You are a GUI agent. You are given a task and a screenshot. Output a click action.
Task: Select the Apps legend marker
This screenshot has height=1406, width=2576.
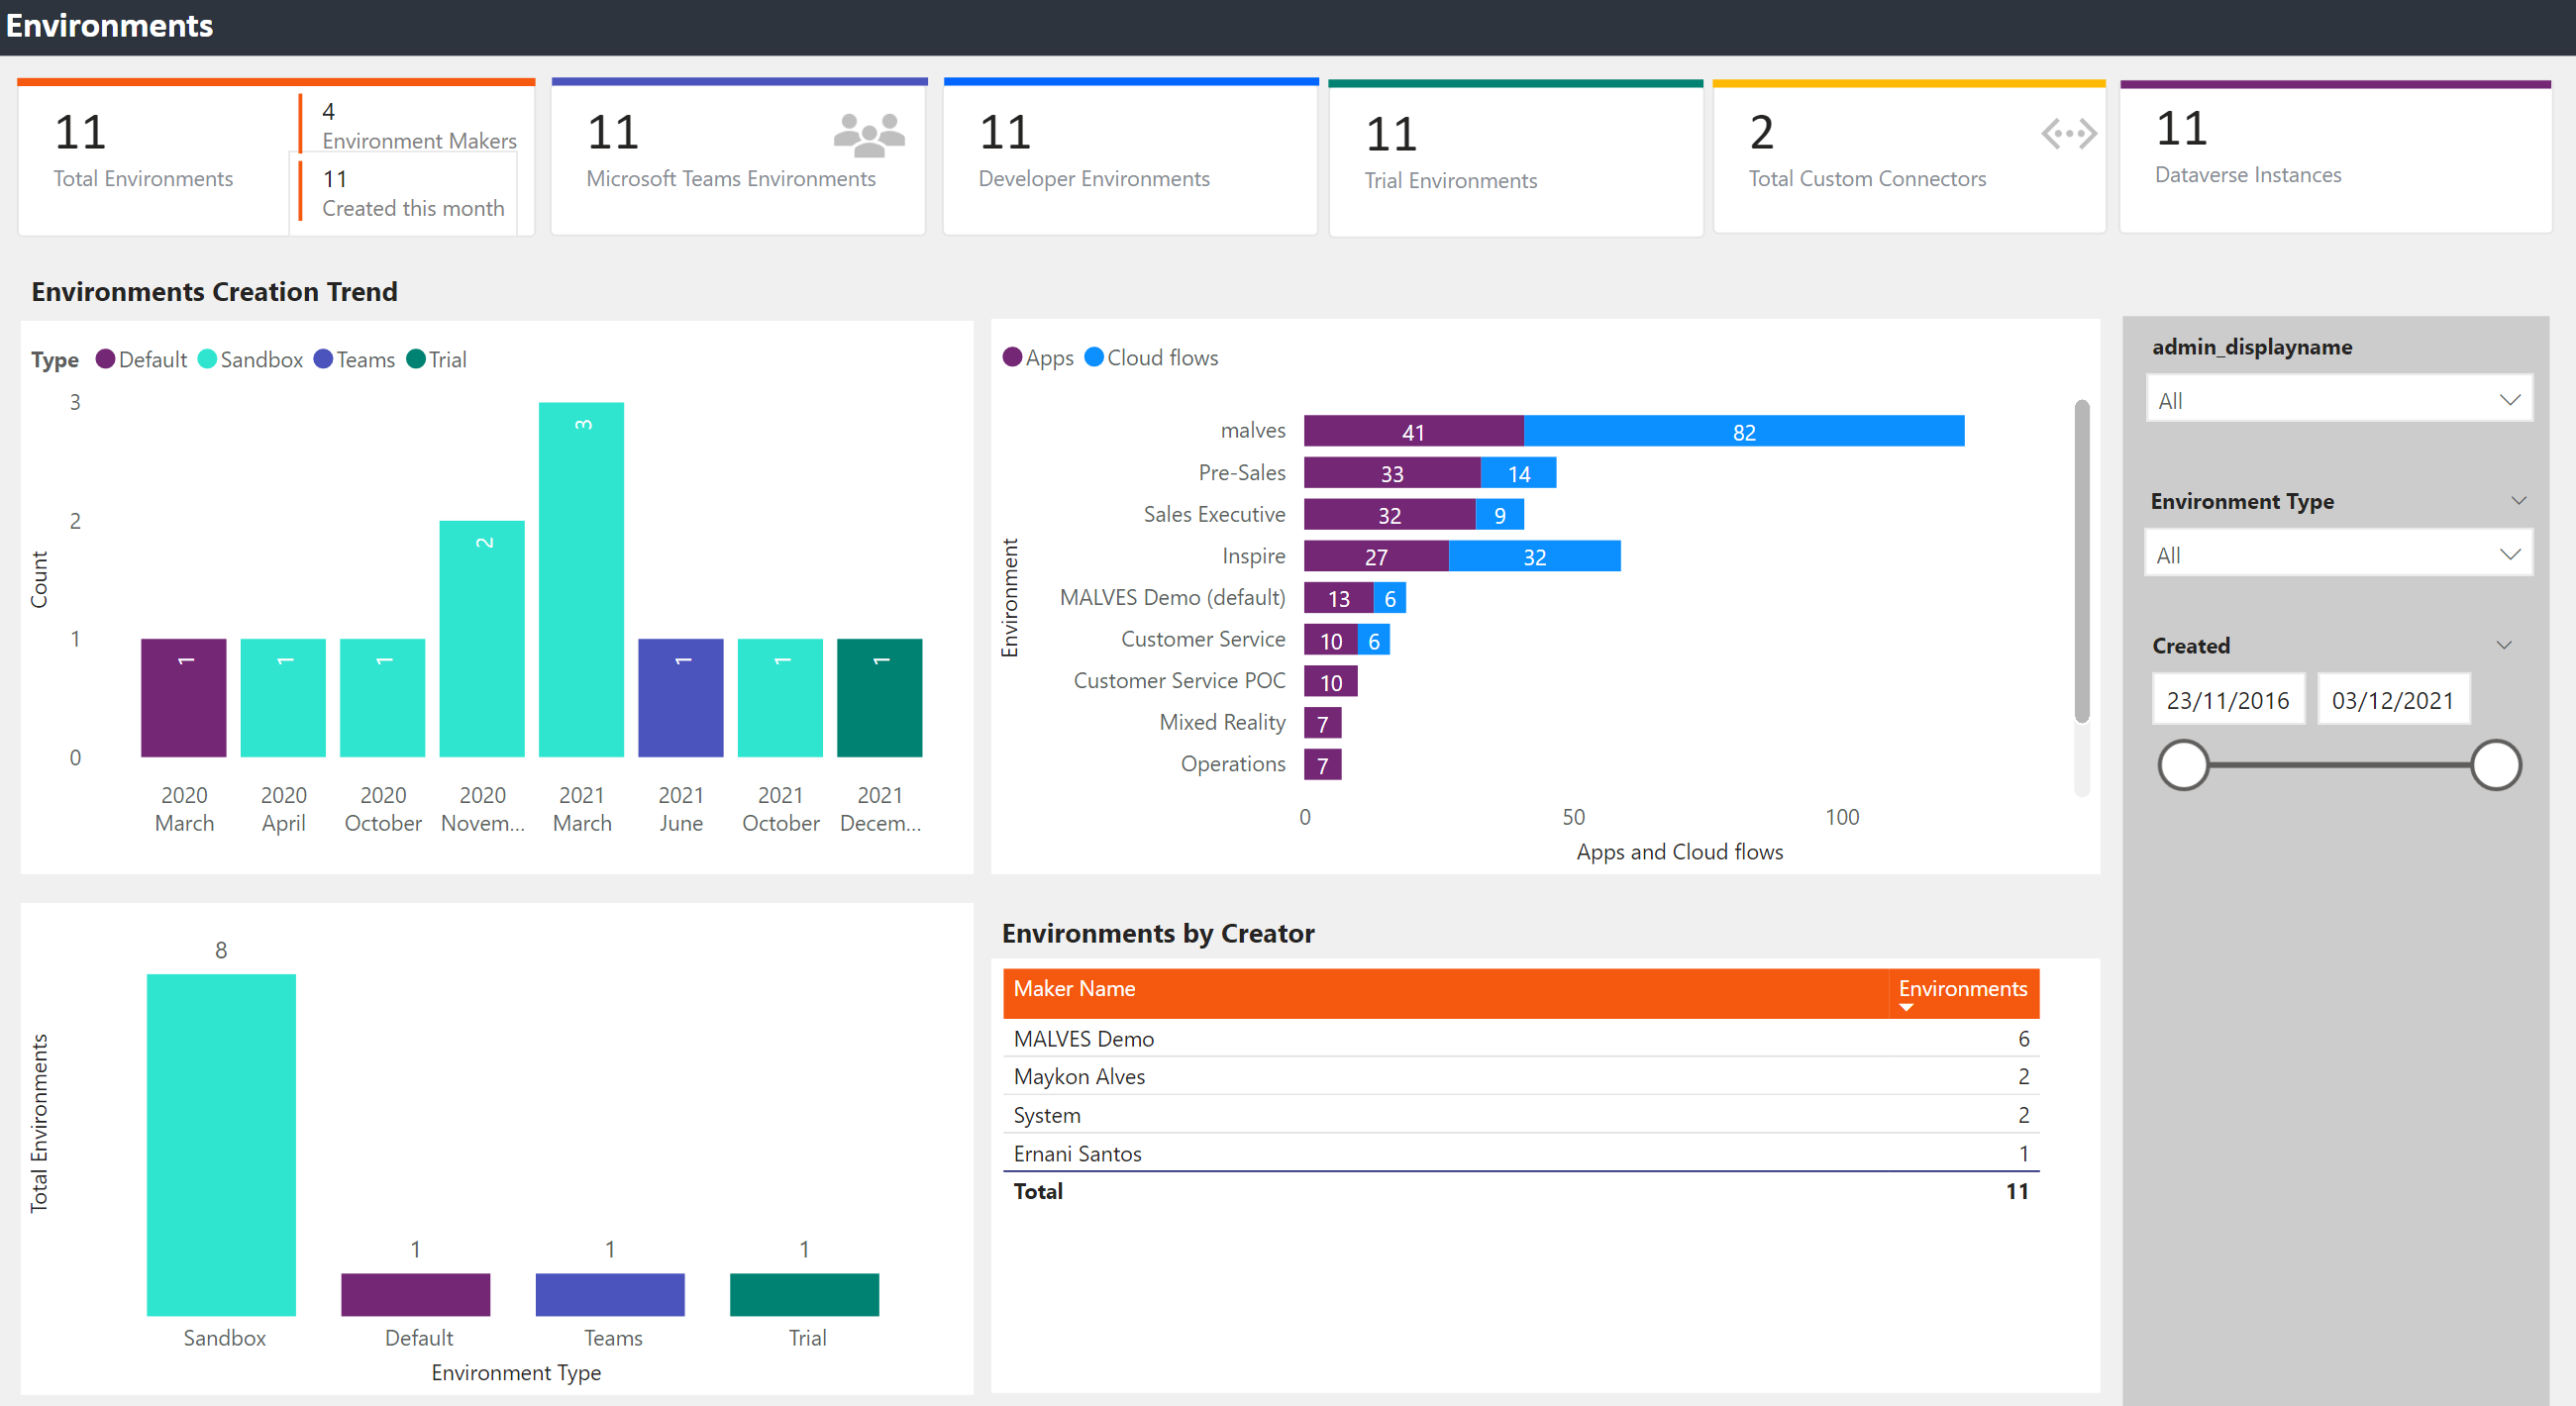coord(1012,357)
